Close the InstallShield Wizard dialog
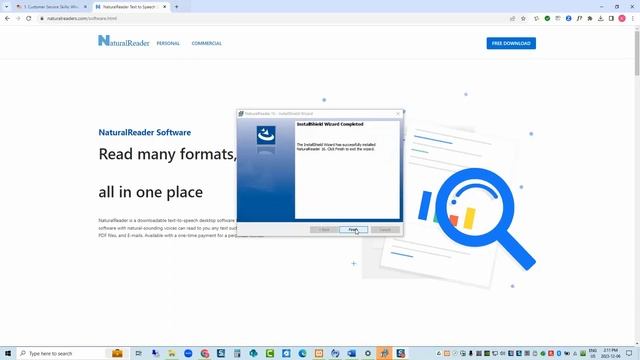Image resolution: width=640 pixels, height=360 pixels. click(398, 114)
